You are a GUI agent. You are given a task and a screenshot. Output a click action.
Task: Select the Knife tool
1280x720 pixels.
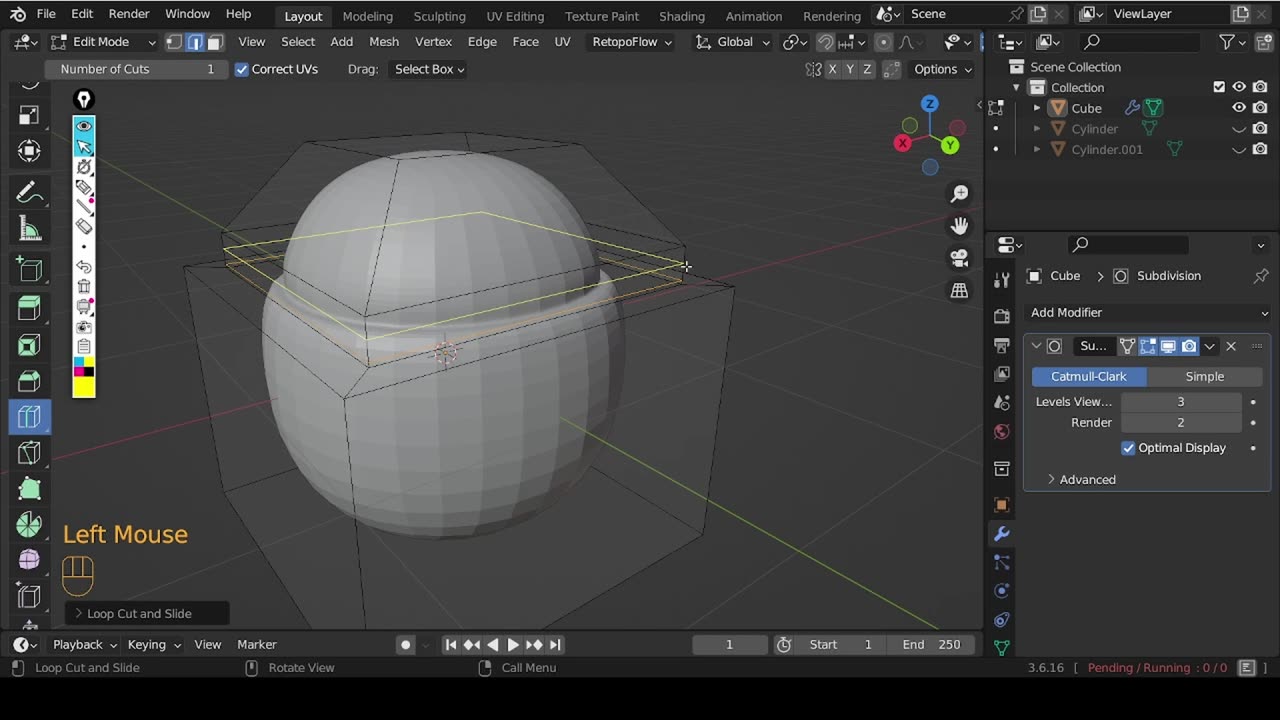pos(29,453)
